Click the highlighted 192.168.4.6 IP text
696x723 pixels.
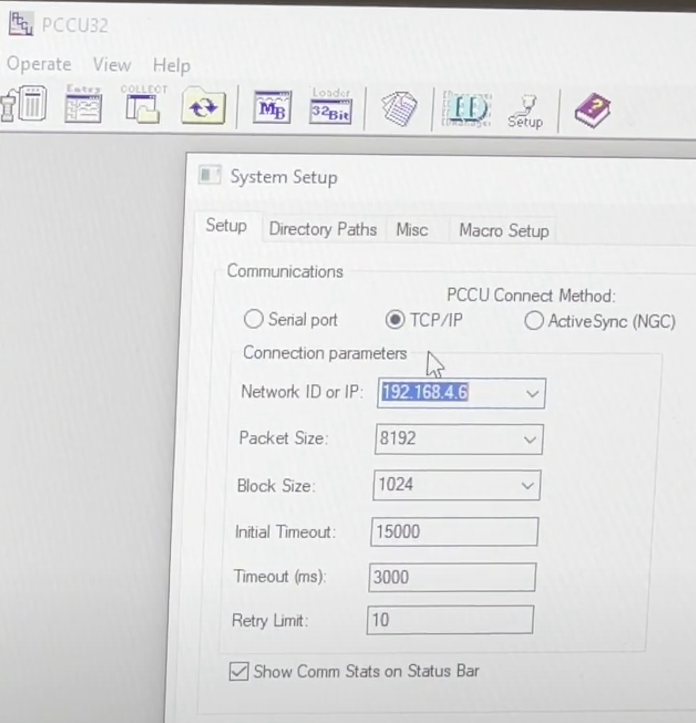point(425,392)
